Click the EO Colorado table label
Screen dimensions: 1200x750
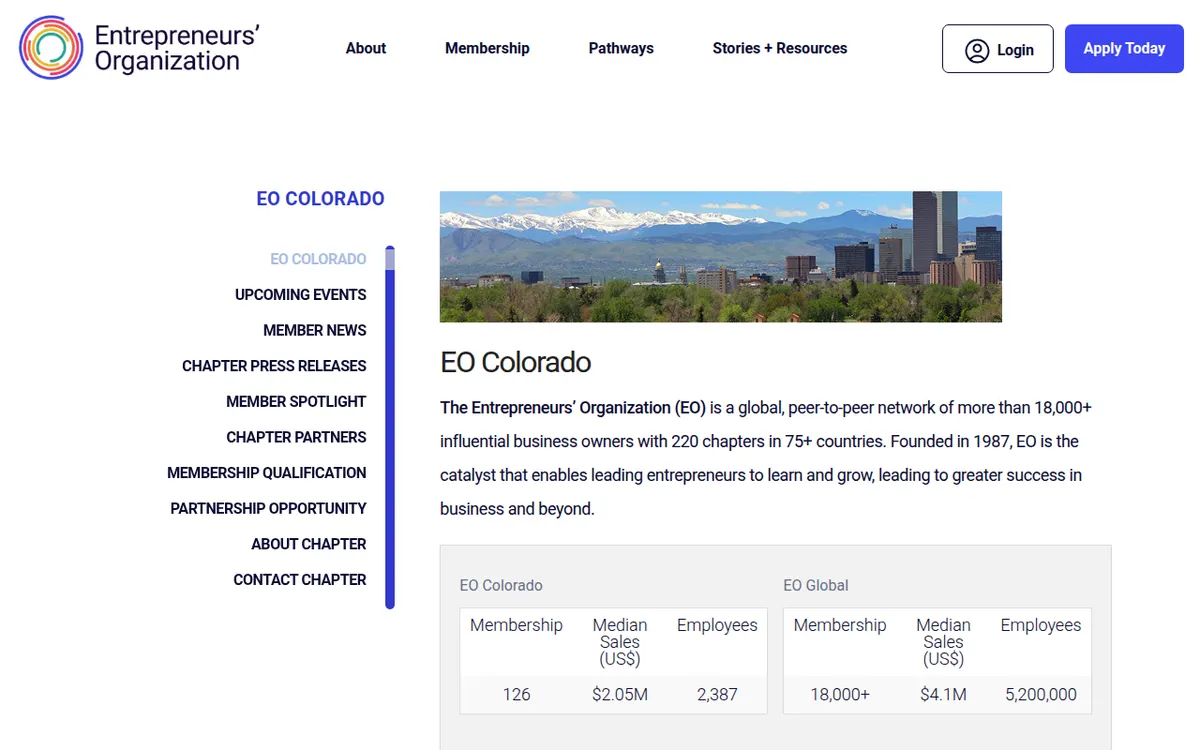click(501, 586)
